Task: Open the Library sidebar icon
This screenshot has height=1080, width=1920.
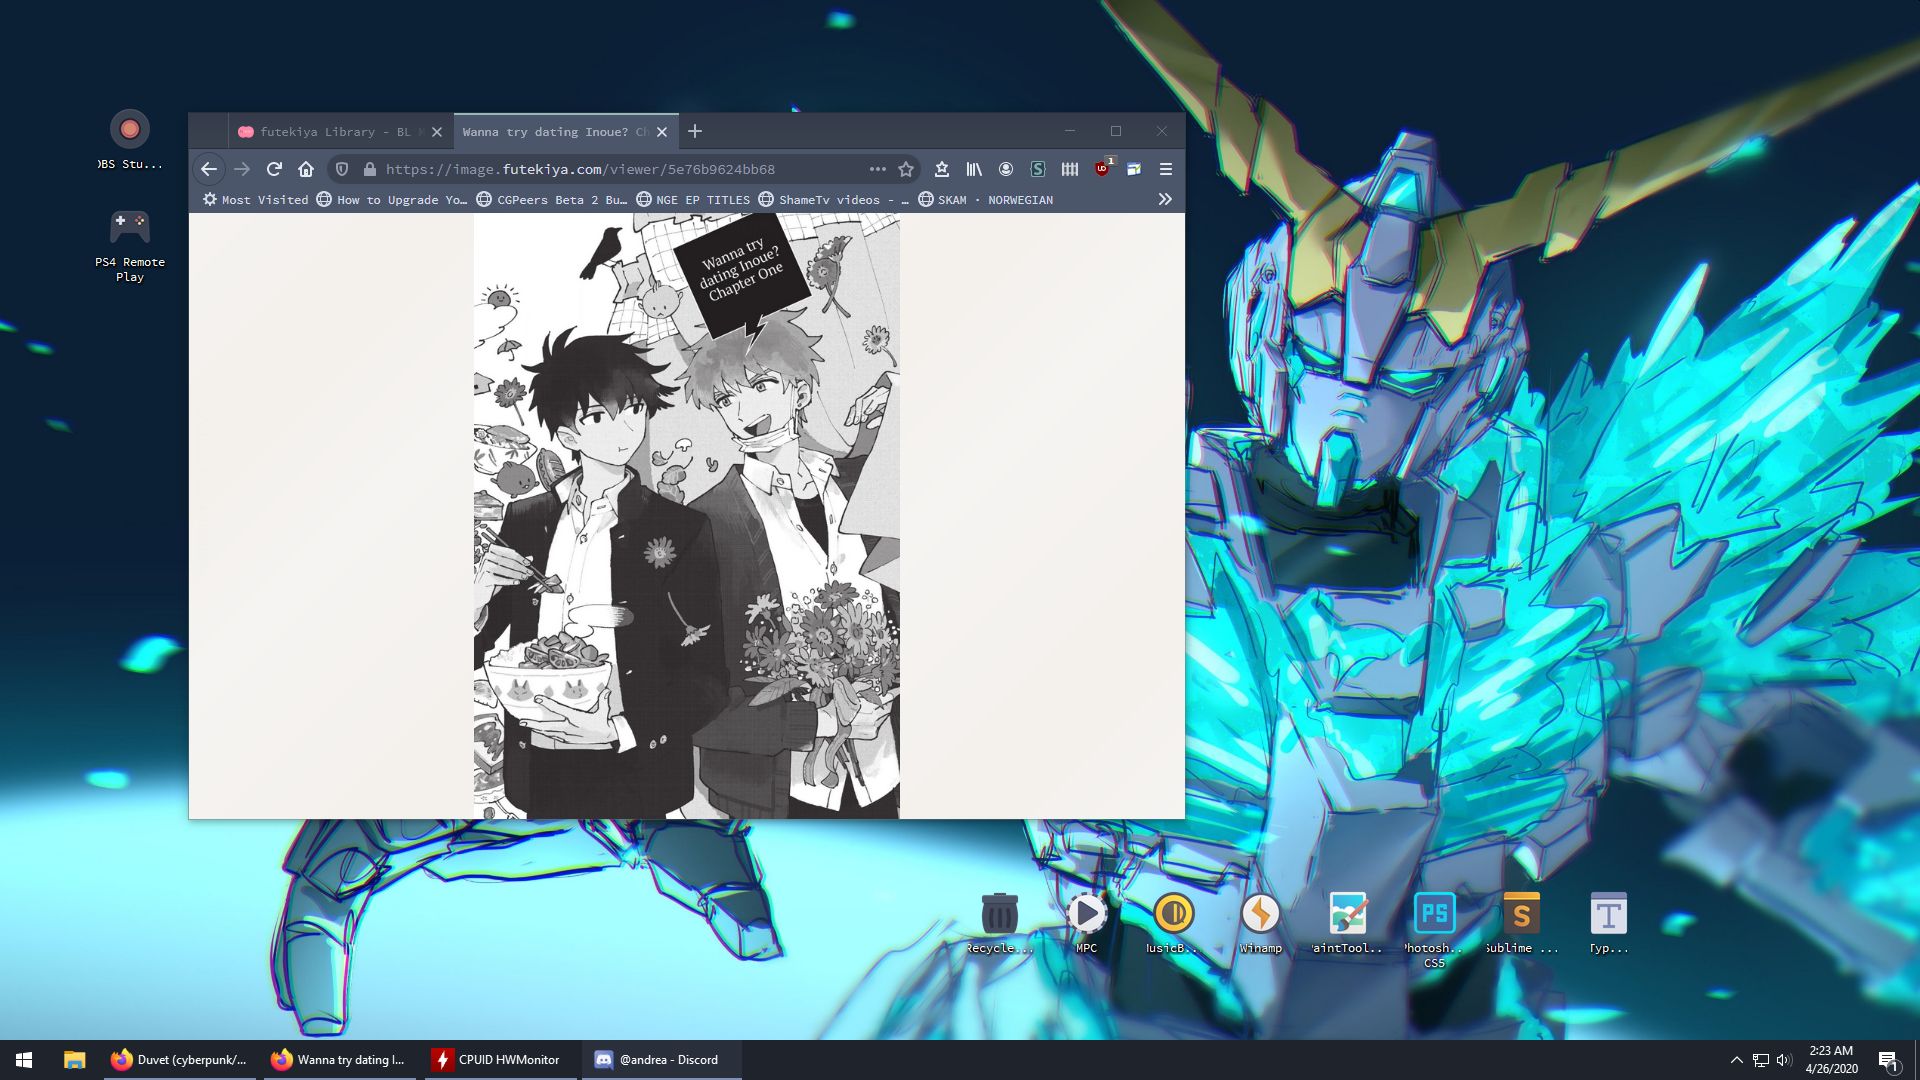Action: pyautogui.click(x=973, y=169)
